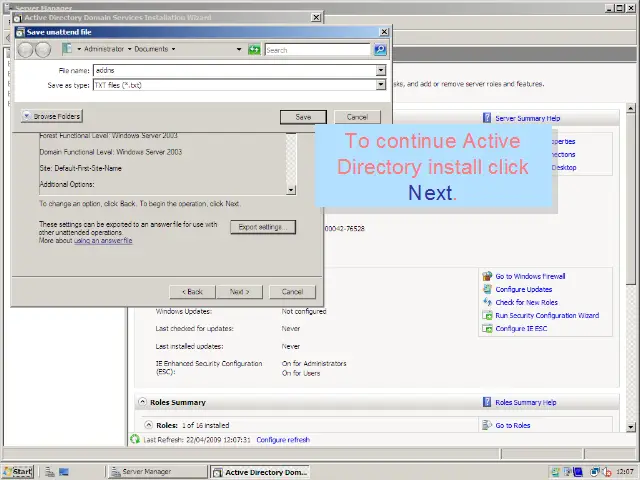Image resolution: width=640 pixels, height=480 pixels.
Task: Open the Roles Summary Help link
Action: tap(526, 402)
